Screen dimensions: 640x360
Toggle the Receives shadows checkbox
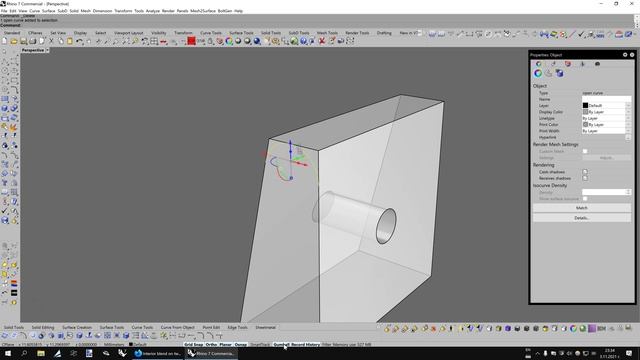(x=585, y=178)
